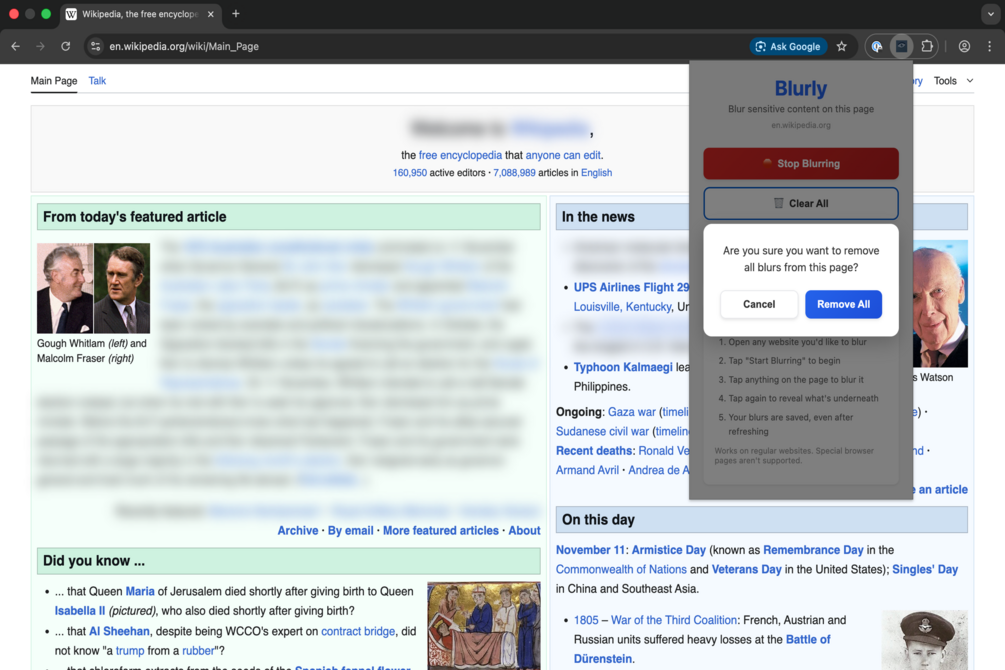
Task: Click the first pinned extension icon
Action: (x=877, y=46)
